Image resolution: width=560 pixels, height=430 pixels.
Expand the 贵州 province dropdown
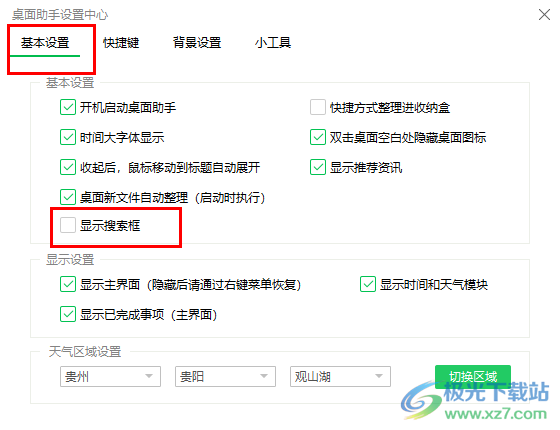pos(110,376)
